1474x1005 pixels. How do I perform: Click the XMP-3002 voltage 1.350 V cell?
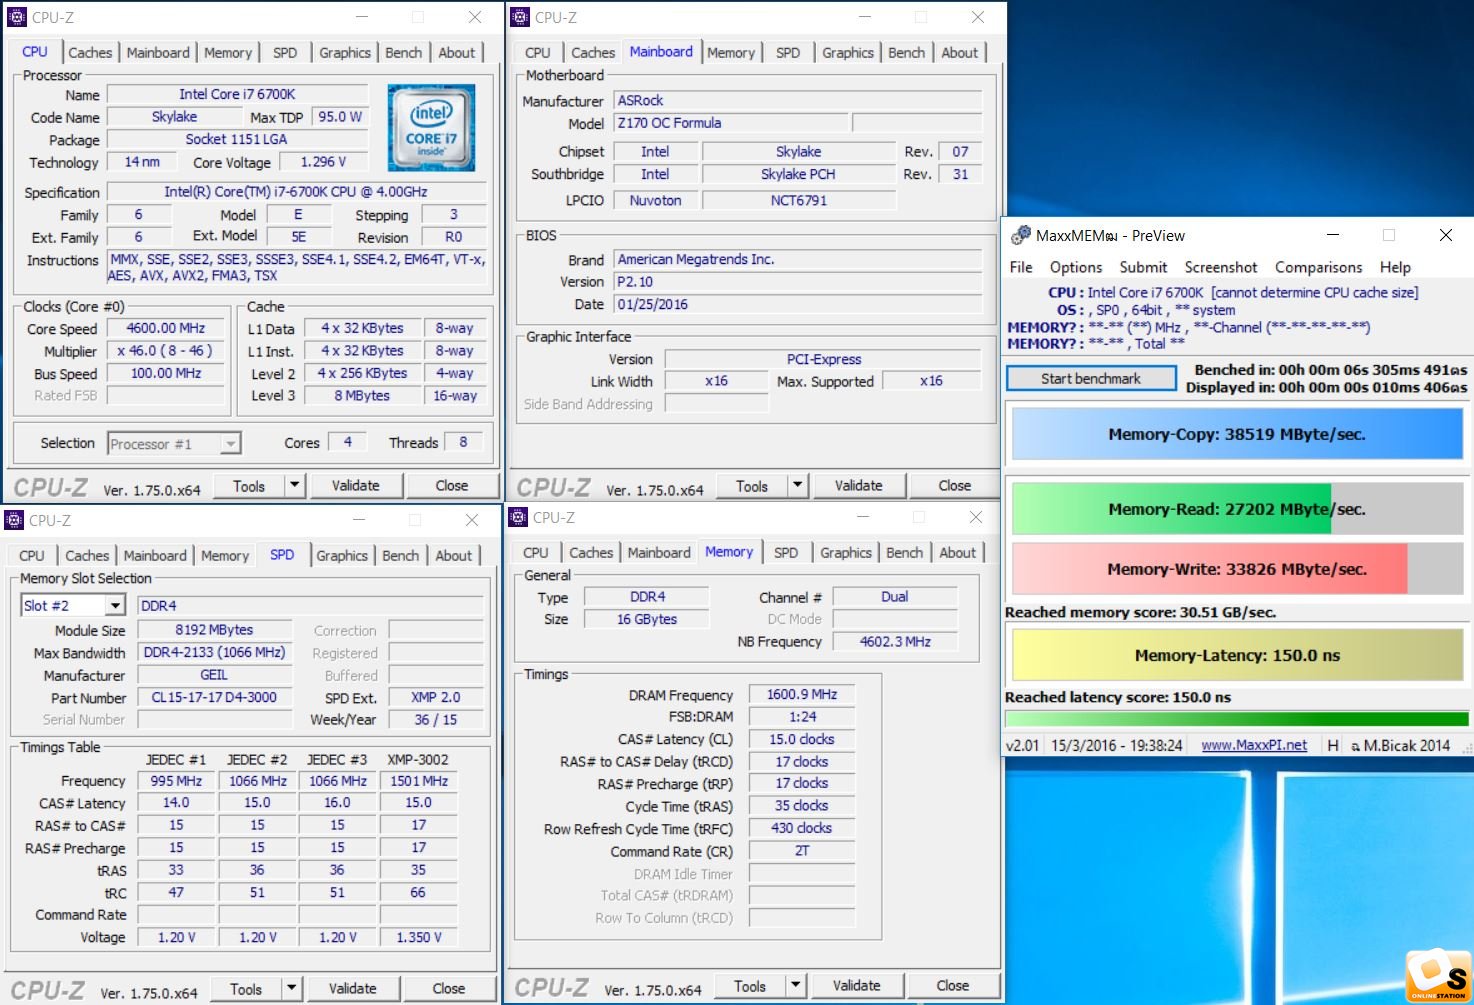(419, 937)
